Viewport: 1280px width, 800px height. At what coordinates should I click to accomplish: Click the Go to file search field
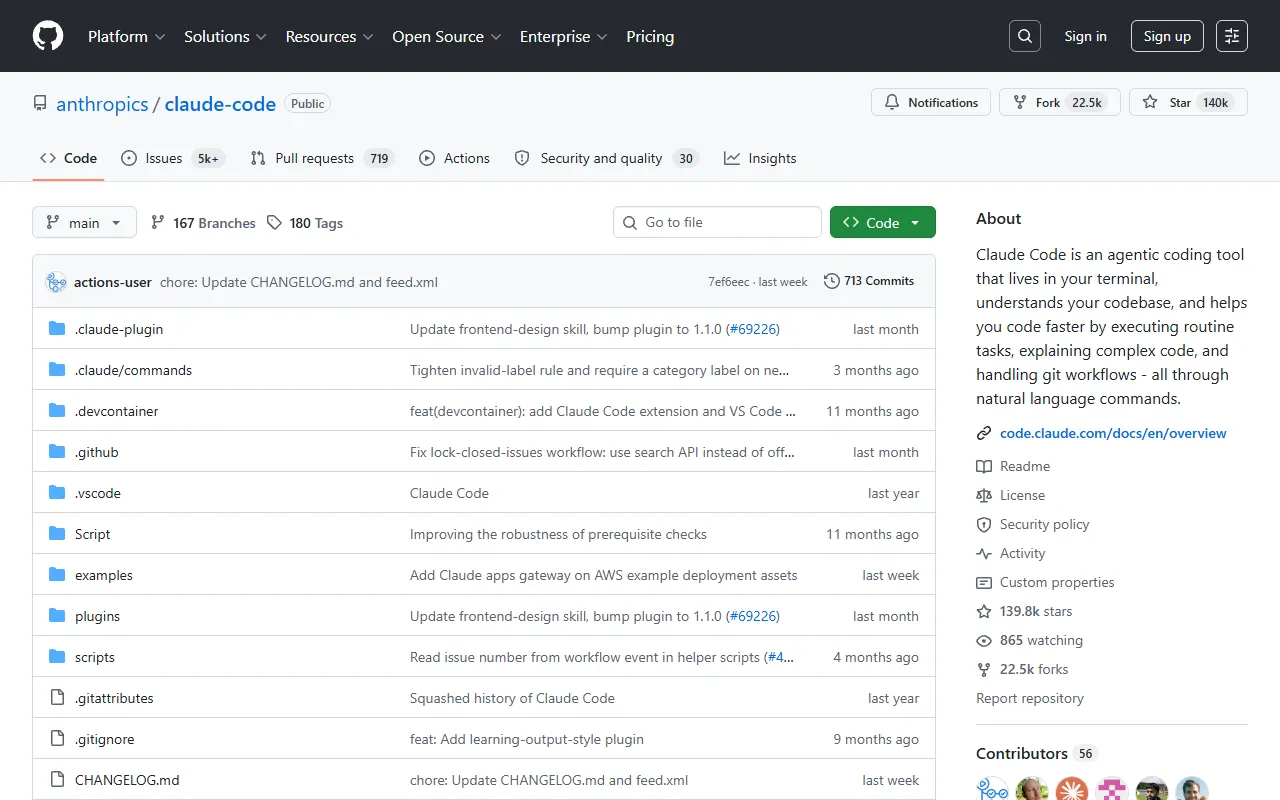[717, 222]
